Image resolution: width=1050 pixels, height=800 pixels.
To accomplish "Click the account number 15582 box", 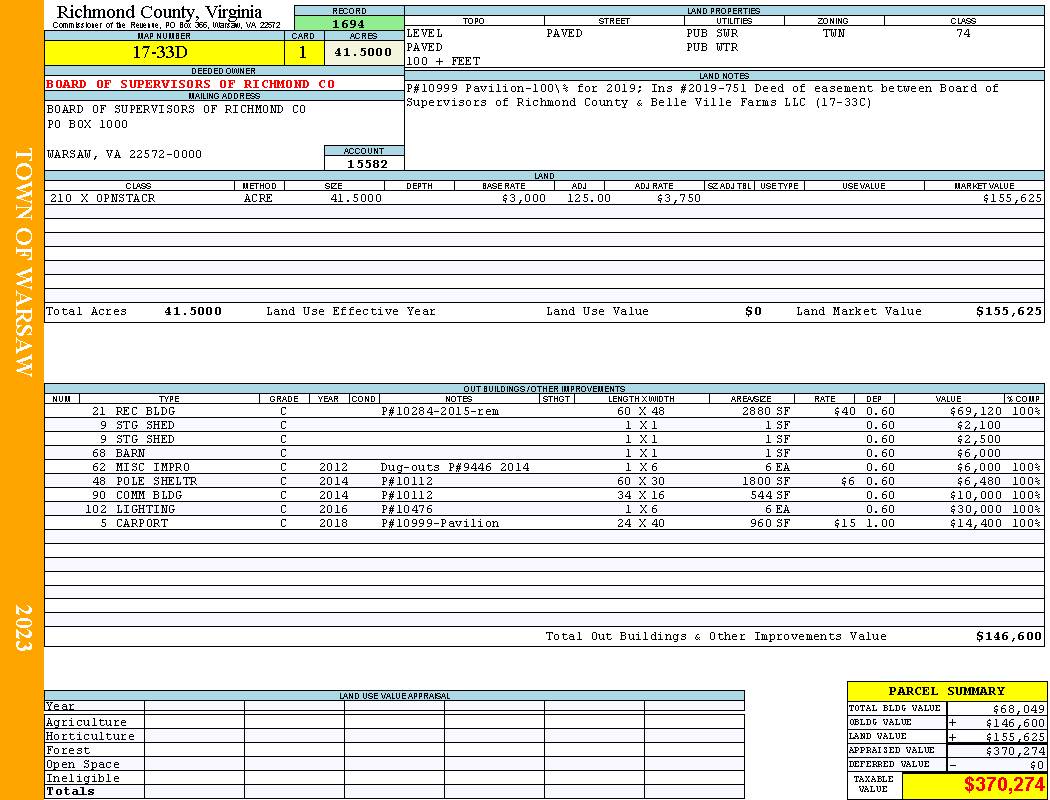I will tap(364, 163).
